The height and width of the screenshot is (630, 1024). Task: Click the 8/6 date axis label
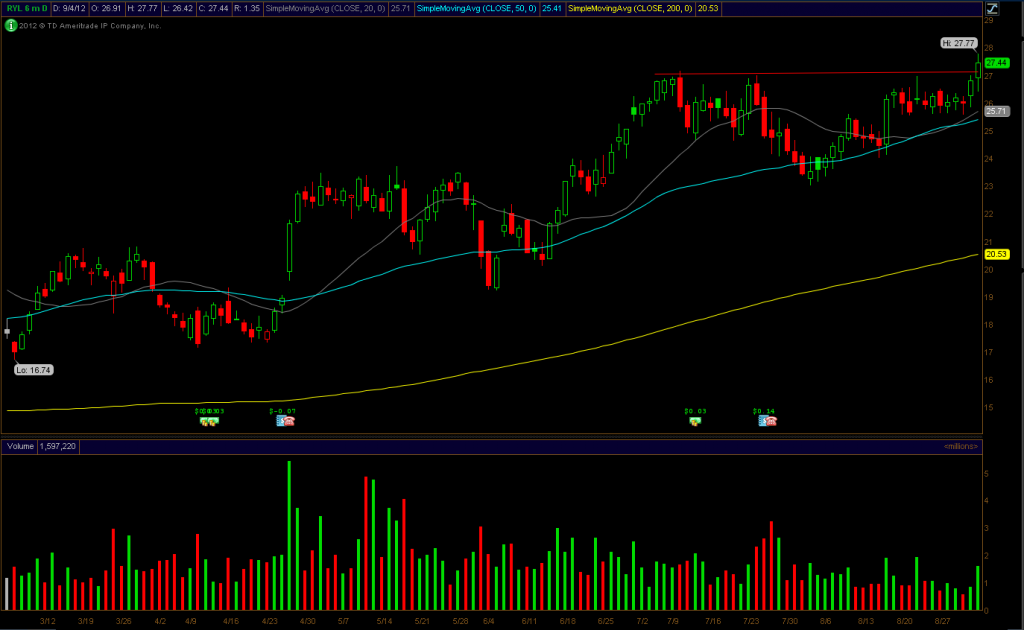click(825, 622)
